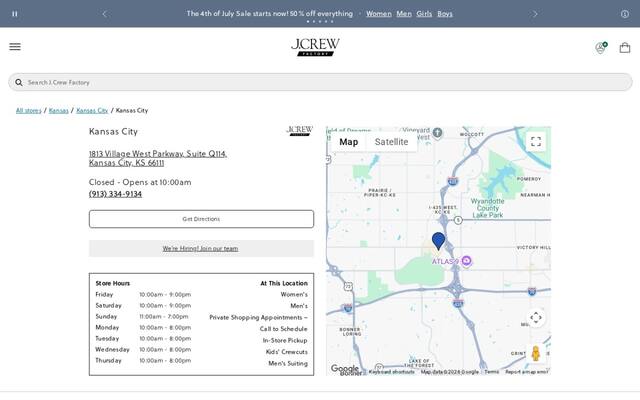Select Kids' Crewcuts service text
Image resolution: width=640 pixels, height=400 pixels.
[x=287, y=352]
